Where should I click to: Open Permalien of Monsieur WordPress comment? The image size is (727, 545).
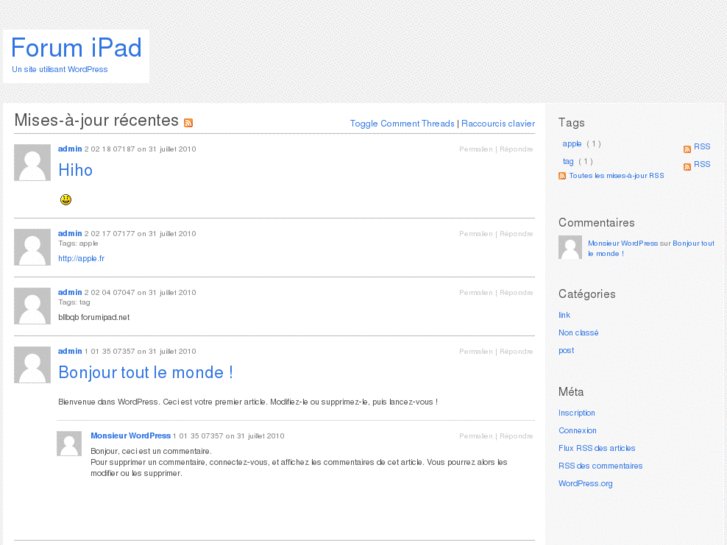click(x=476, y=436)
